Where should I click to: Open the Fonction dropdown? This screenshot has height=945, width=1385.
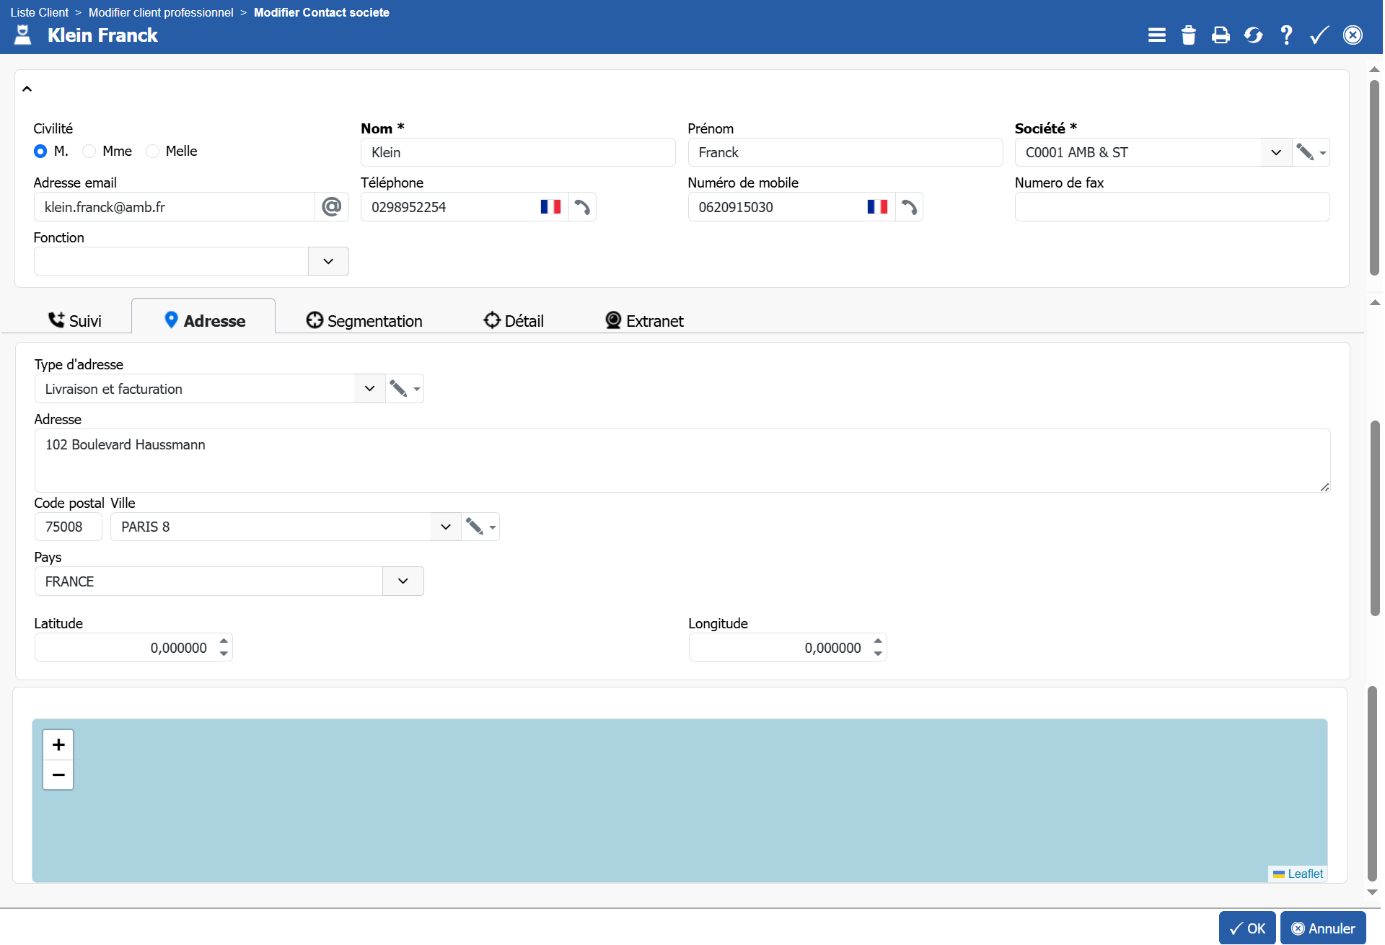pyautogui.click(x=328, y=262)
